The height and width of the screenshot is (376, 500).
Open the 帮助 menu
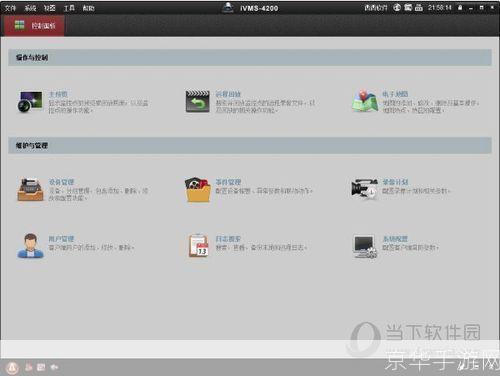[x=89, y=8]
